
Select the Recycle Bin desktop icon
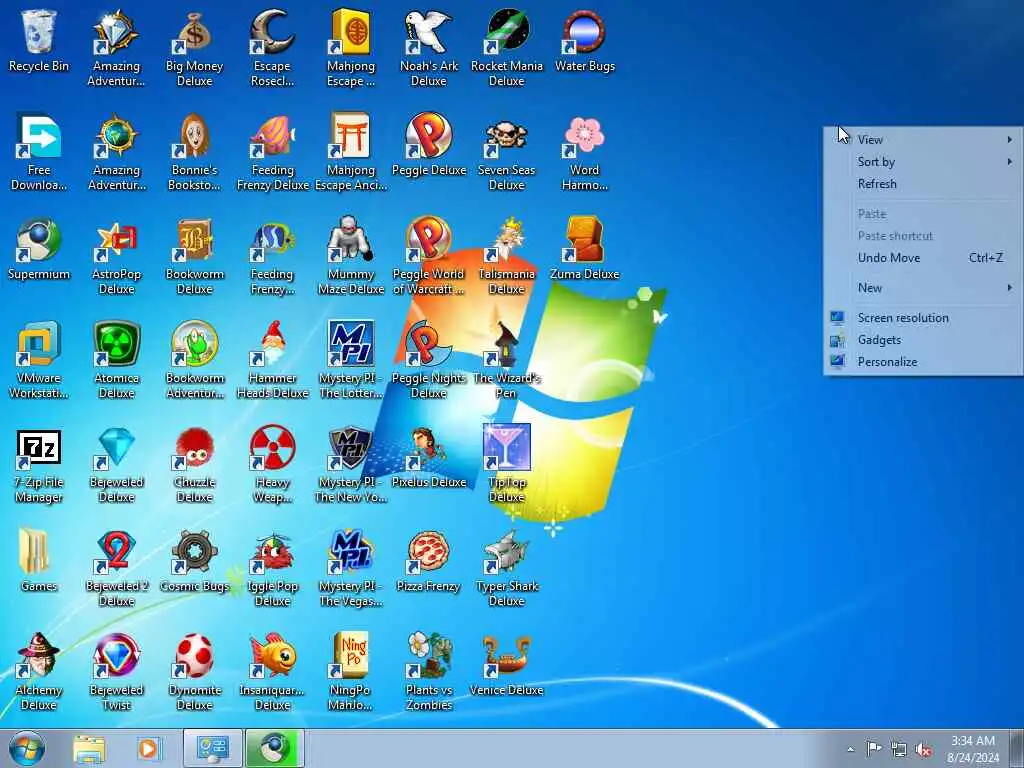click(x=39, y=40)
